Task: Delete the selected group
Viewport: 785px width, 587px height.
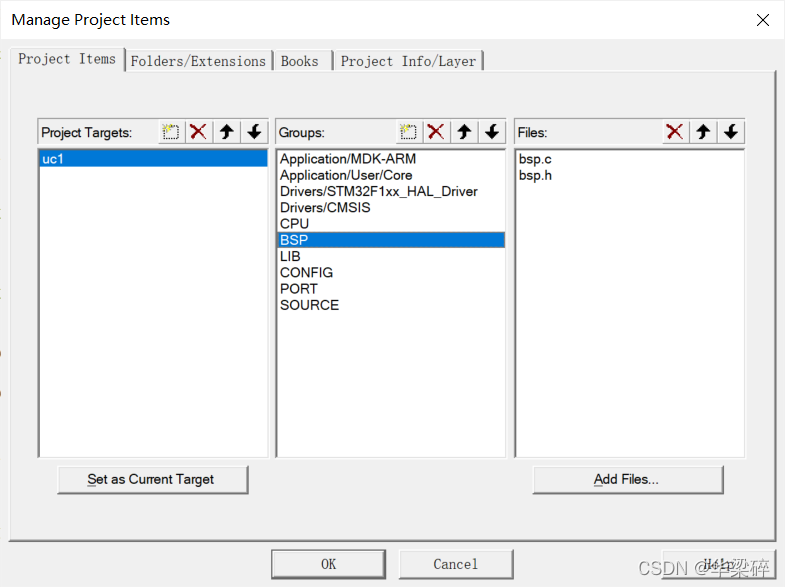Action: coord(437,132)
